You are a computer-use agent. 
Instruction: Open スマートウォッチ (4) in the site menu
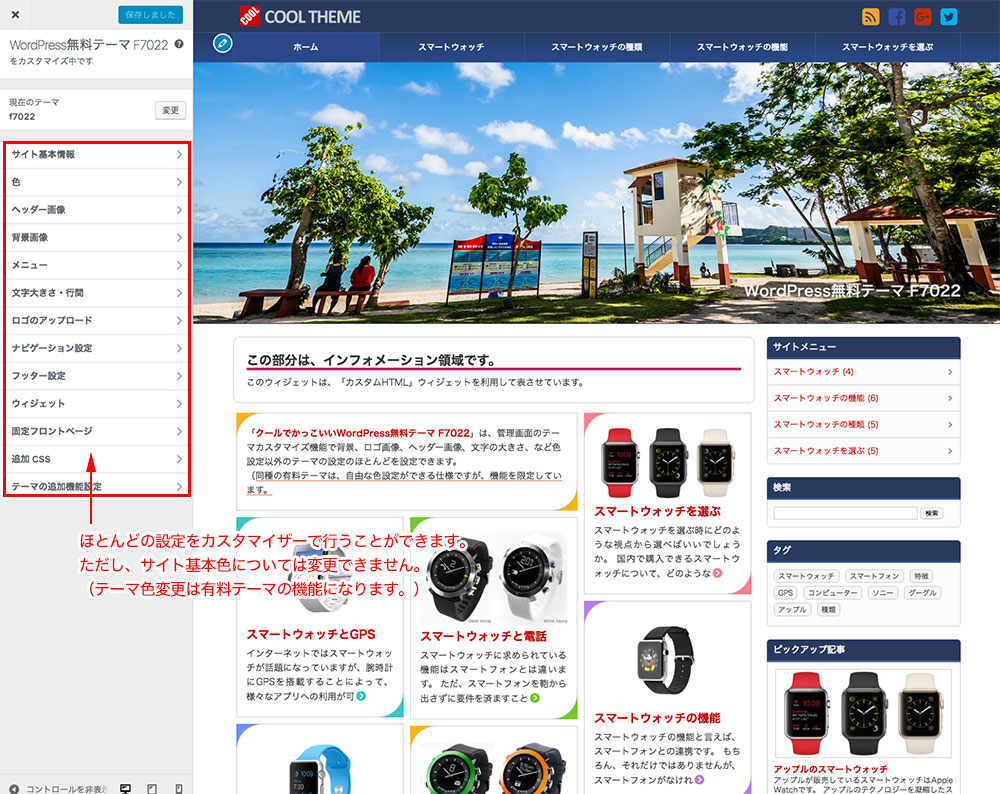864,372
